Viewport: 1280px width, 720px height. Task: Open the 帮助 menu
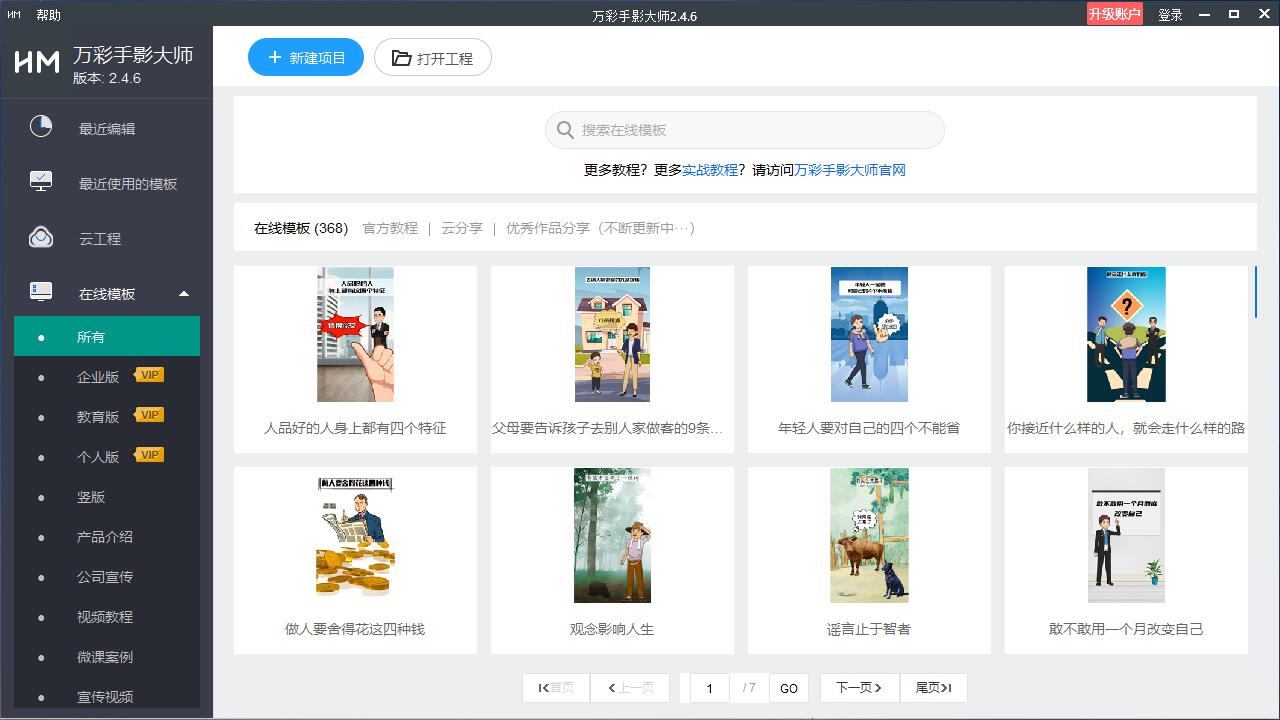[47, 14]
